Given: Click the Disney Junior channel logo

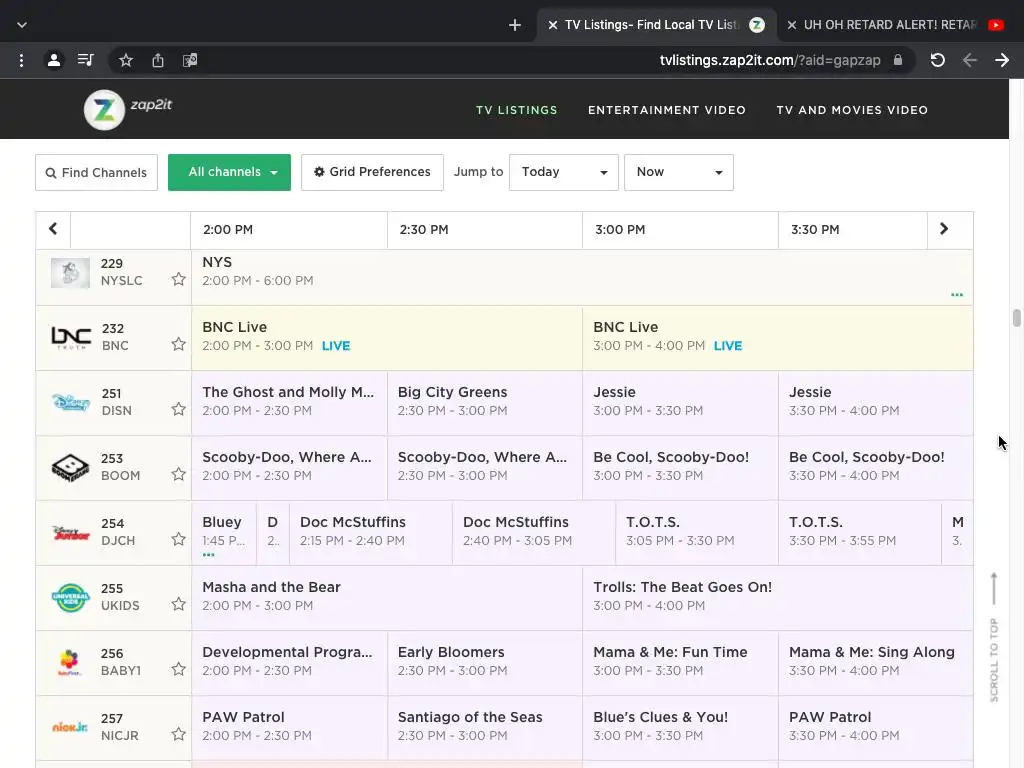Looking at the screenshot, I should click(71, 533).
